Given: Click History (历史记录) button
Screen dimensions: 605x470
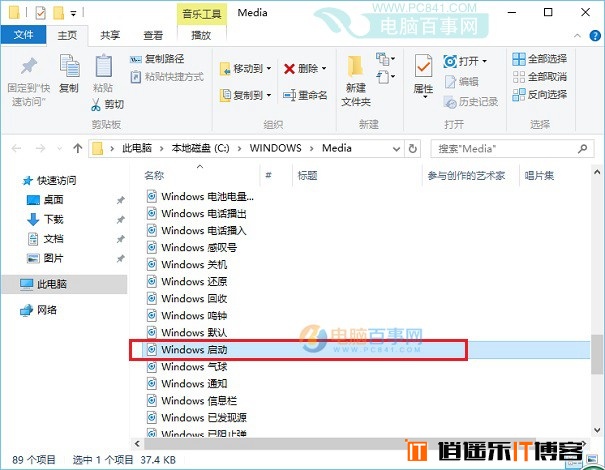Looking at the screenshot, I should point(471,102).
